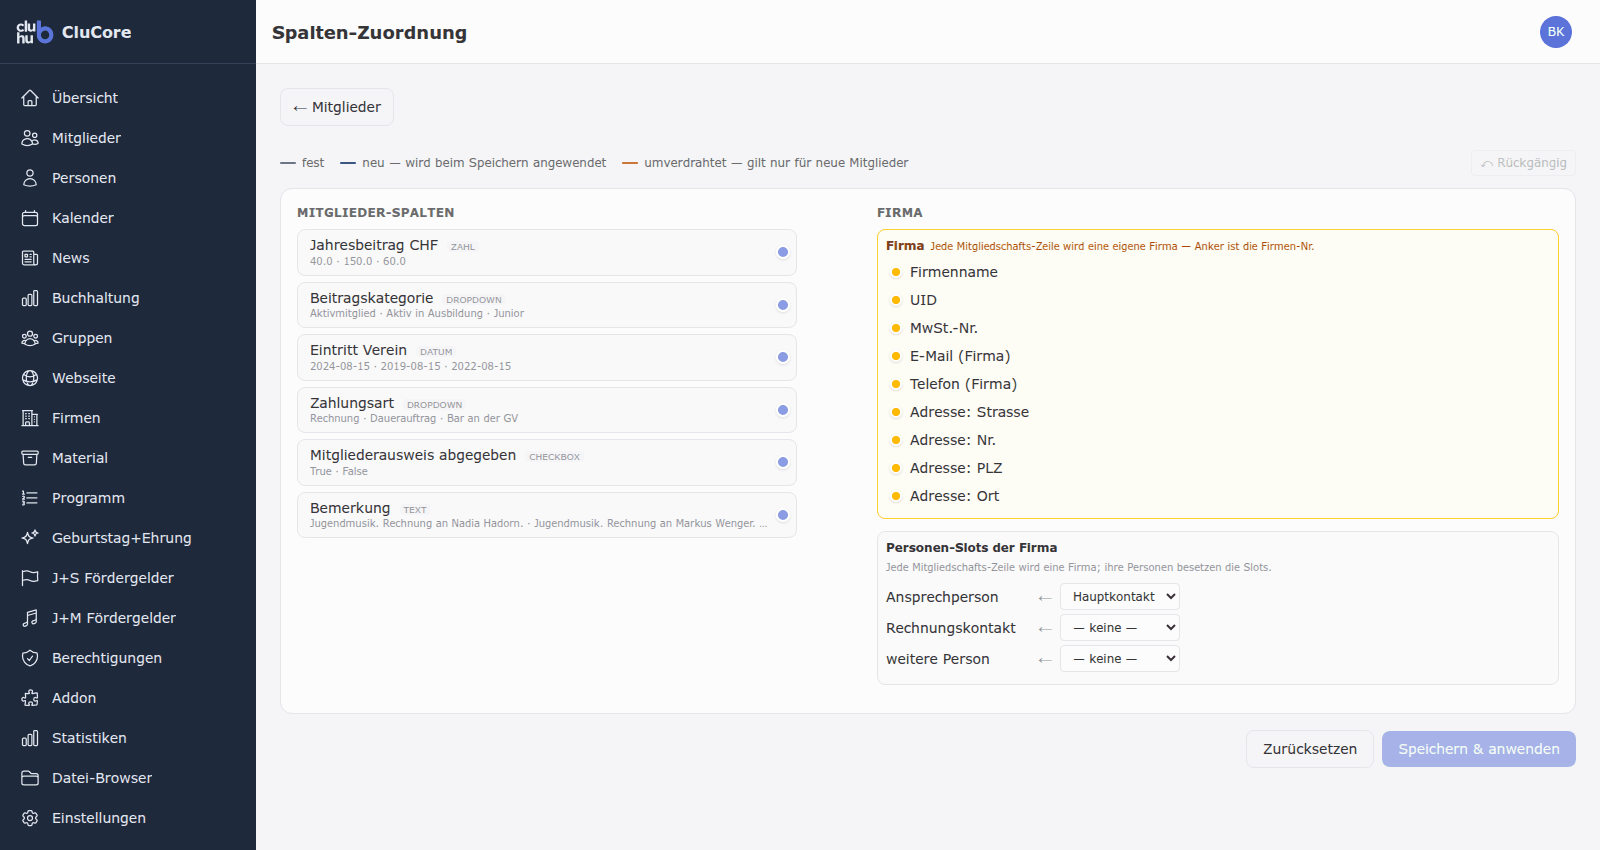Open the weitere Person slot dropdown

point(1120,659)
